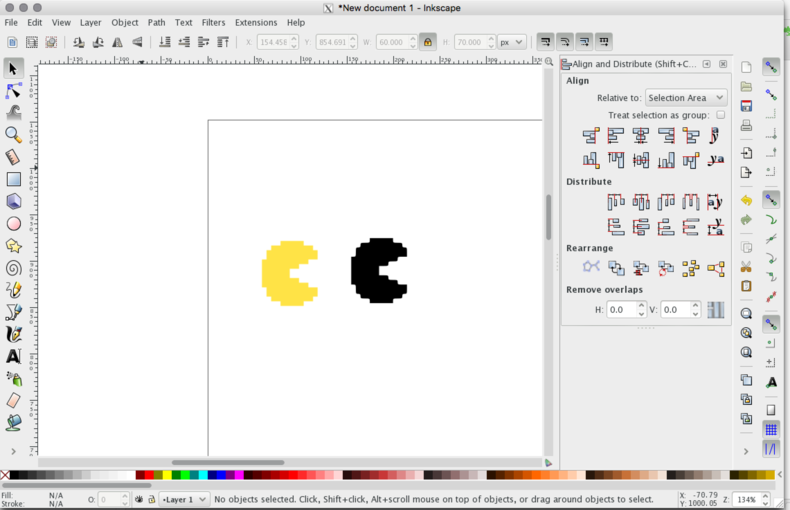Select the None (X) swatch in palette
Screen dimensions: 790x510
[x=5, y=475]
